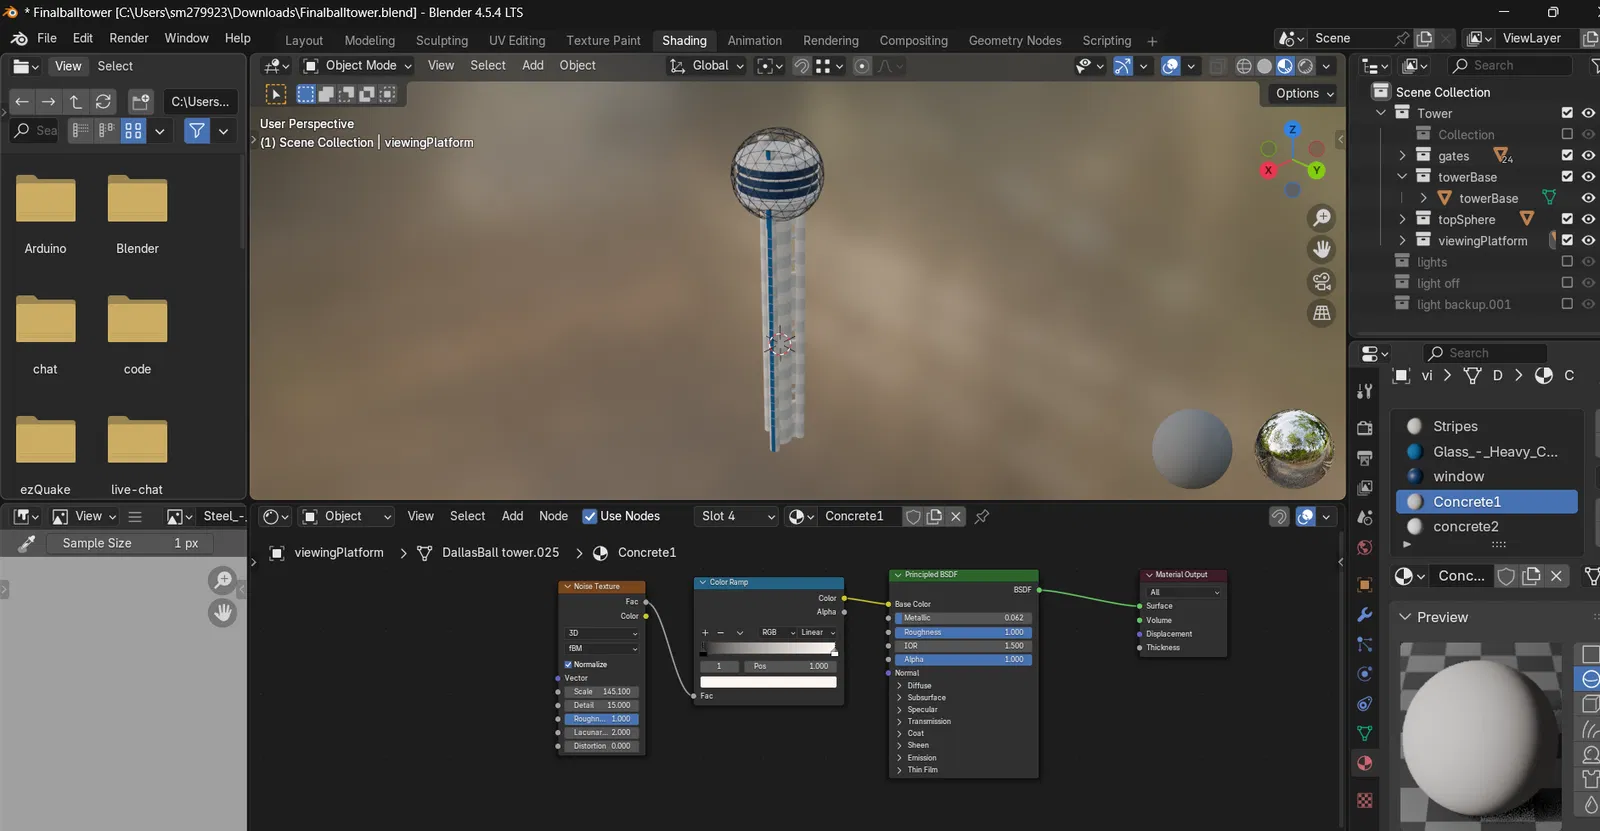Click the Options button in viewport
The width and height of the screenshot is (1600, 831).
point(1304,93)
